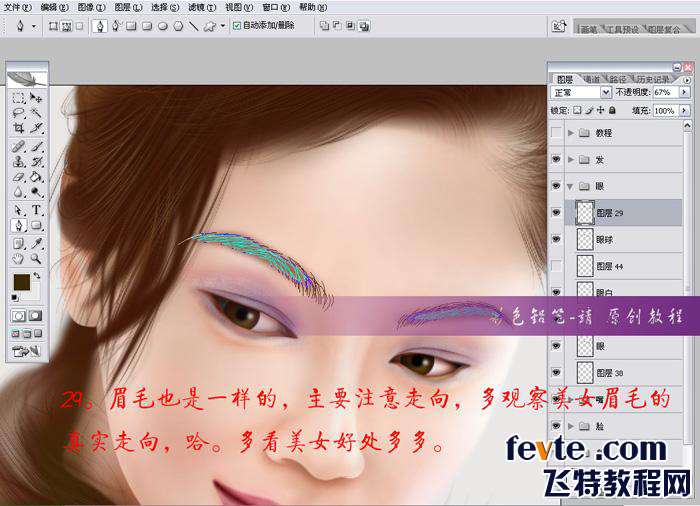Open the 编辑 menu
700x506 pixels.
[x=54, y=7]
